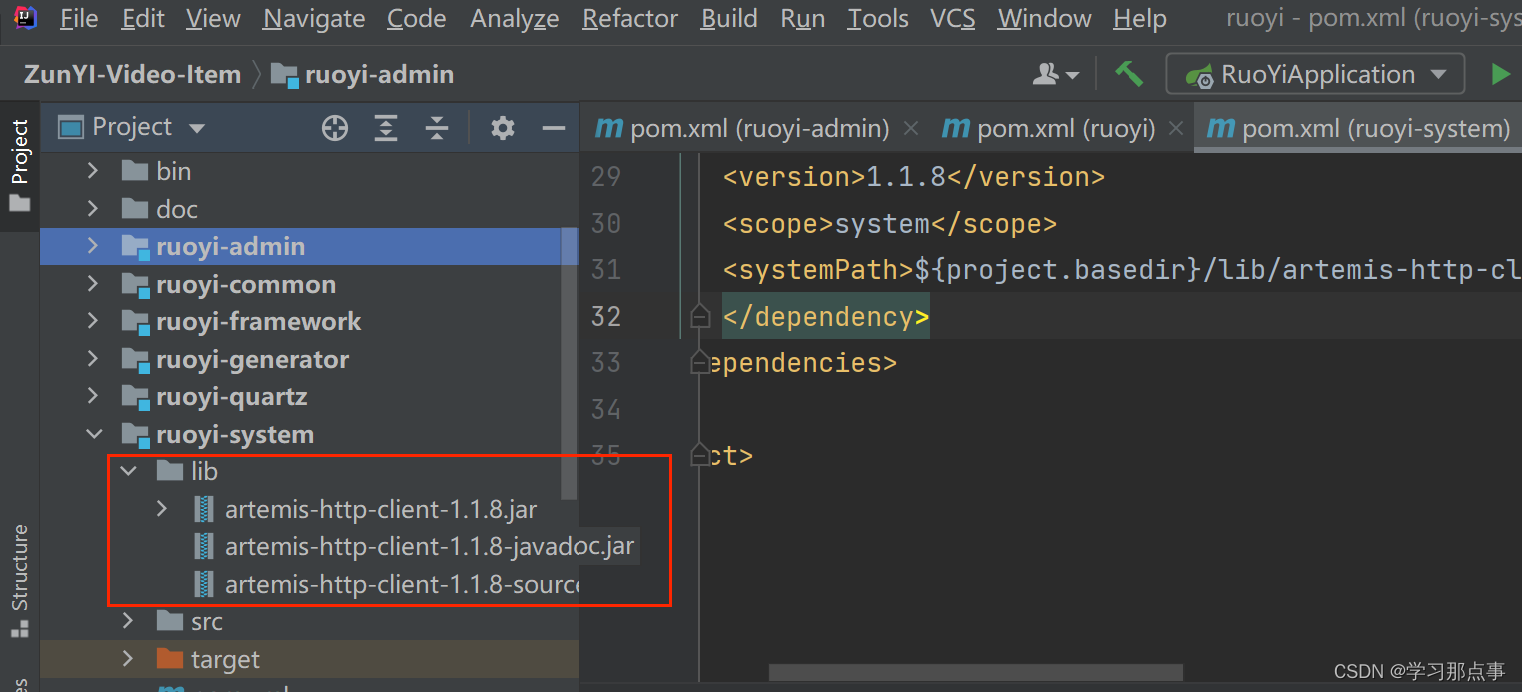
Task: Expand the target folder
Action: click(128, 659)
